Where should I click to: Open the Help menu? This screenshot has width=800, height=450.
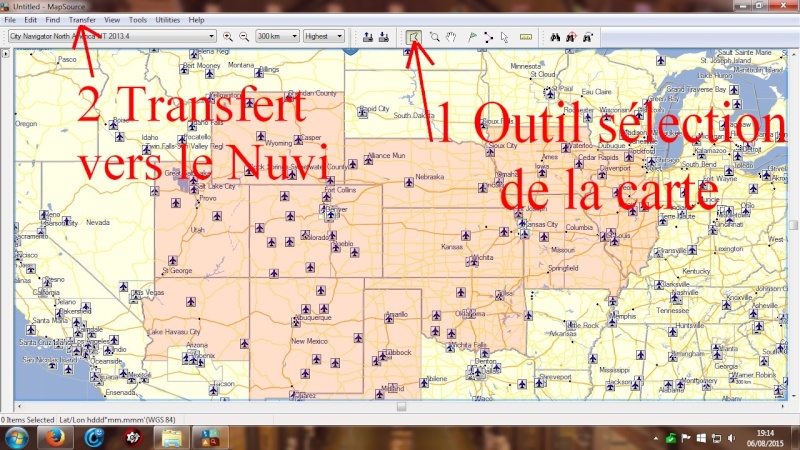click(196, 20)
